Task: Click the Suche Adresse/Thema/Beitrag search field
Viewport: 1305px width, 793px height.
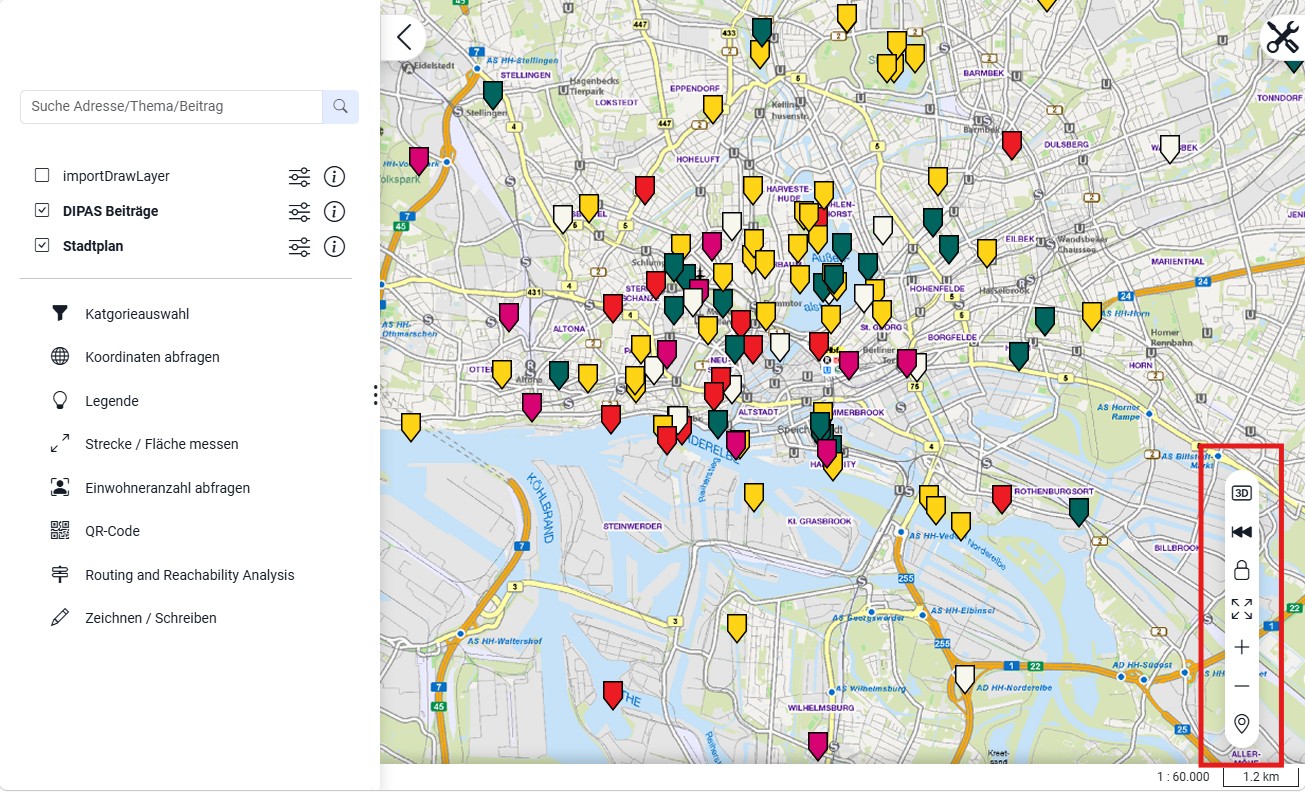Action: point(171,106)
